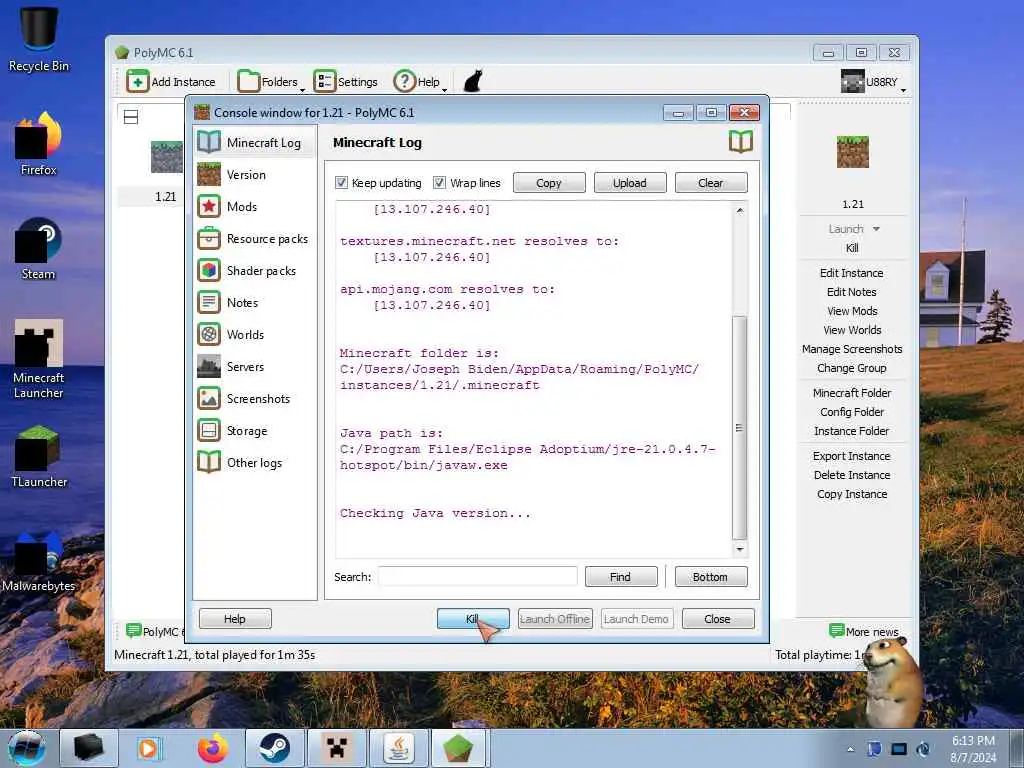Click the Kill button in console window
Viewport: 1024px width, 768px height.
click(x=473, y=618)
